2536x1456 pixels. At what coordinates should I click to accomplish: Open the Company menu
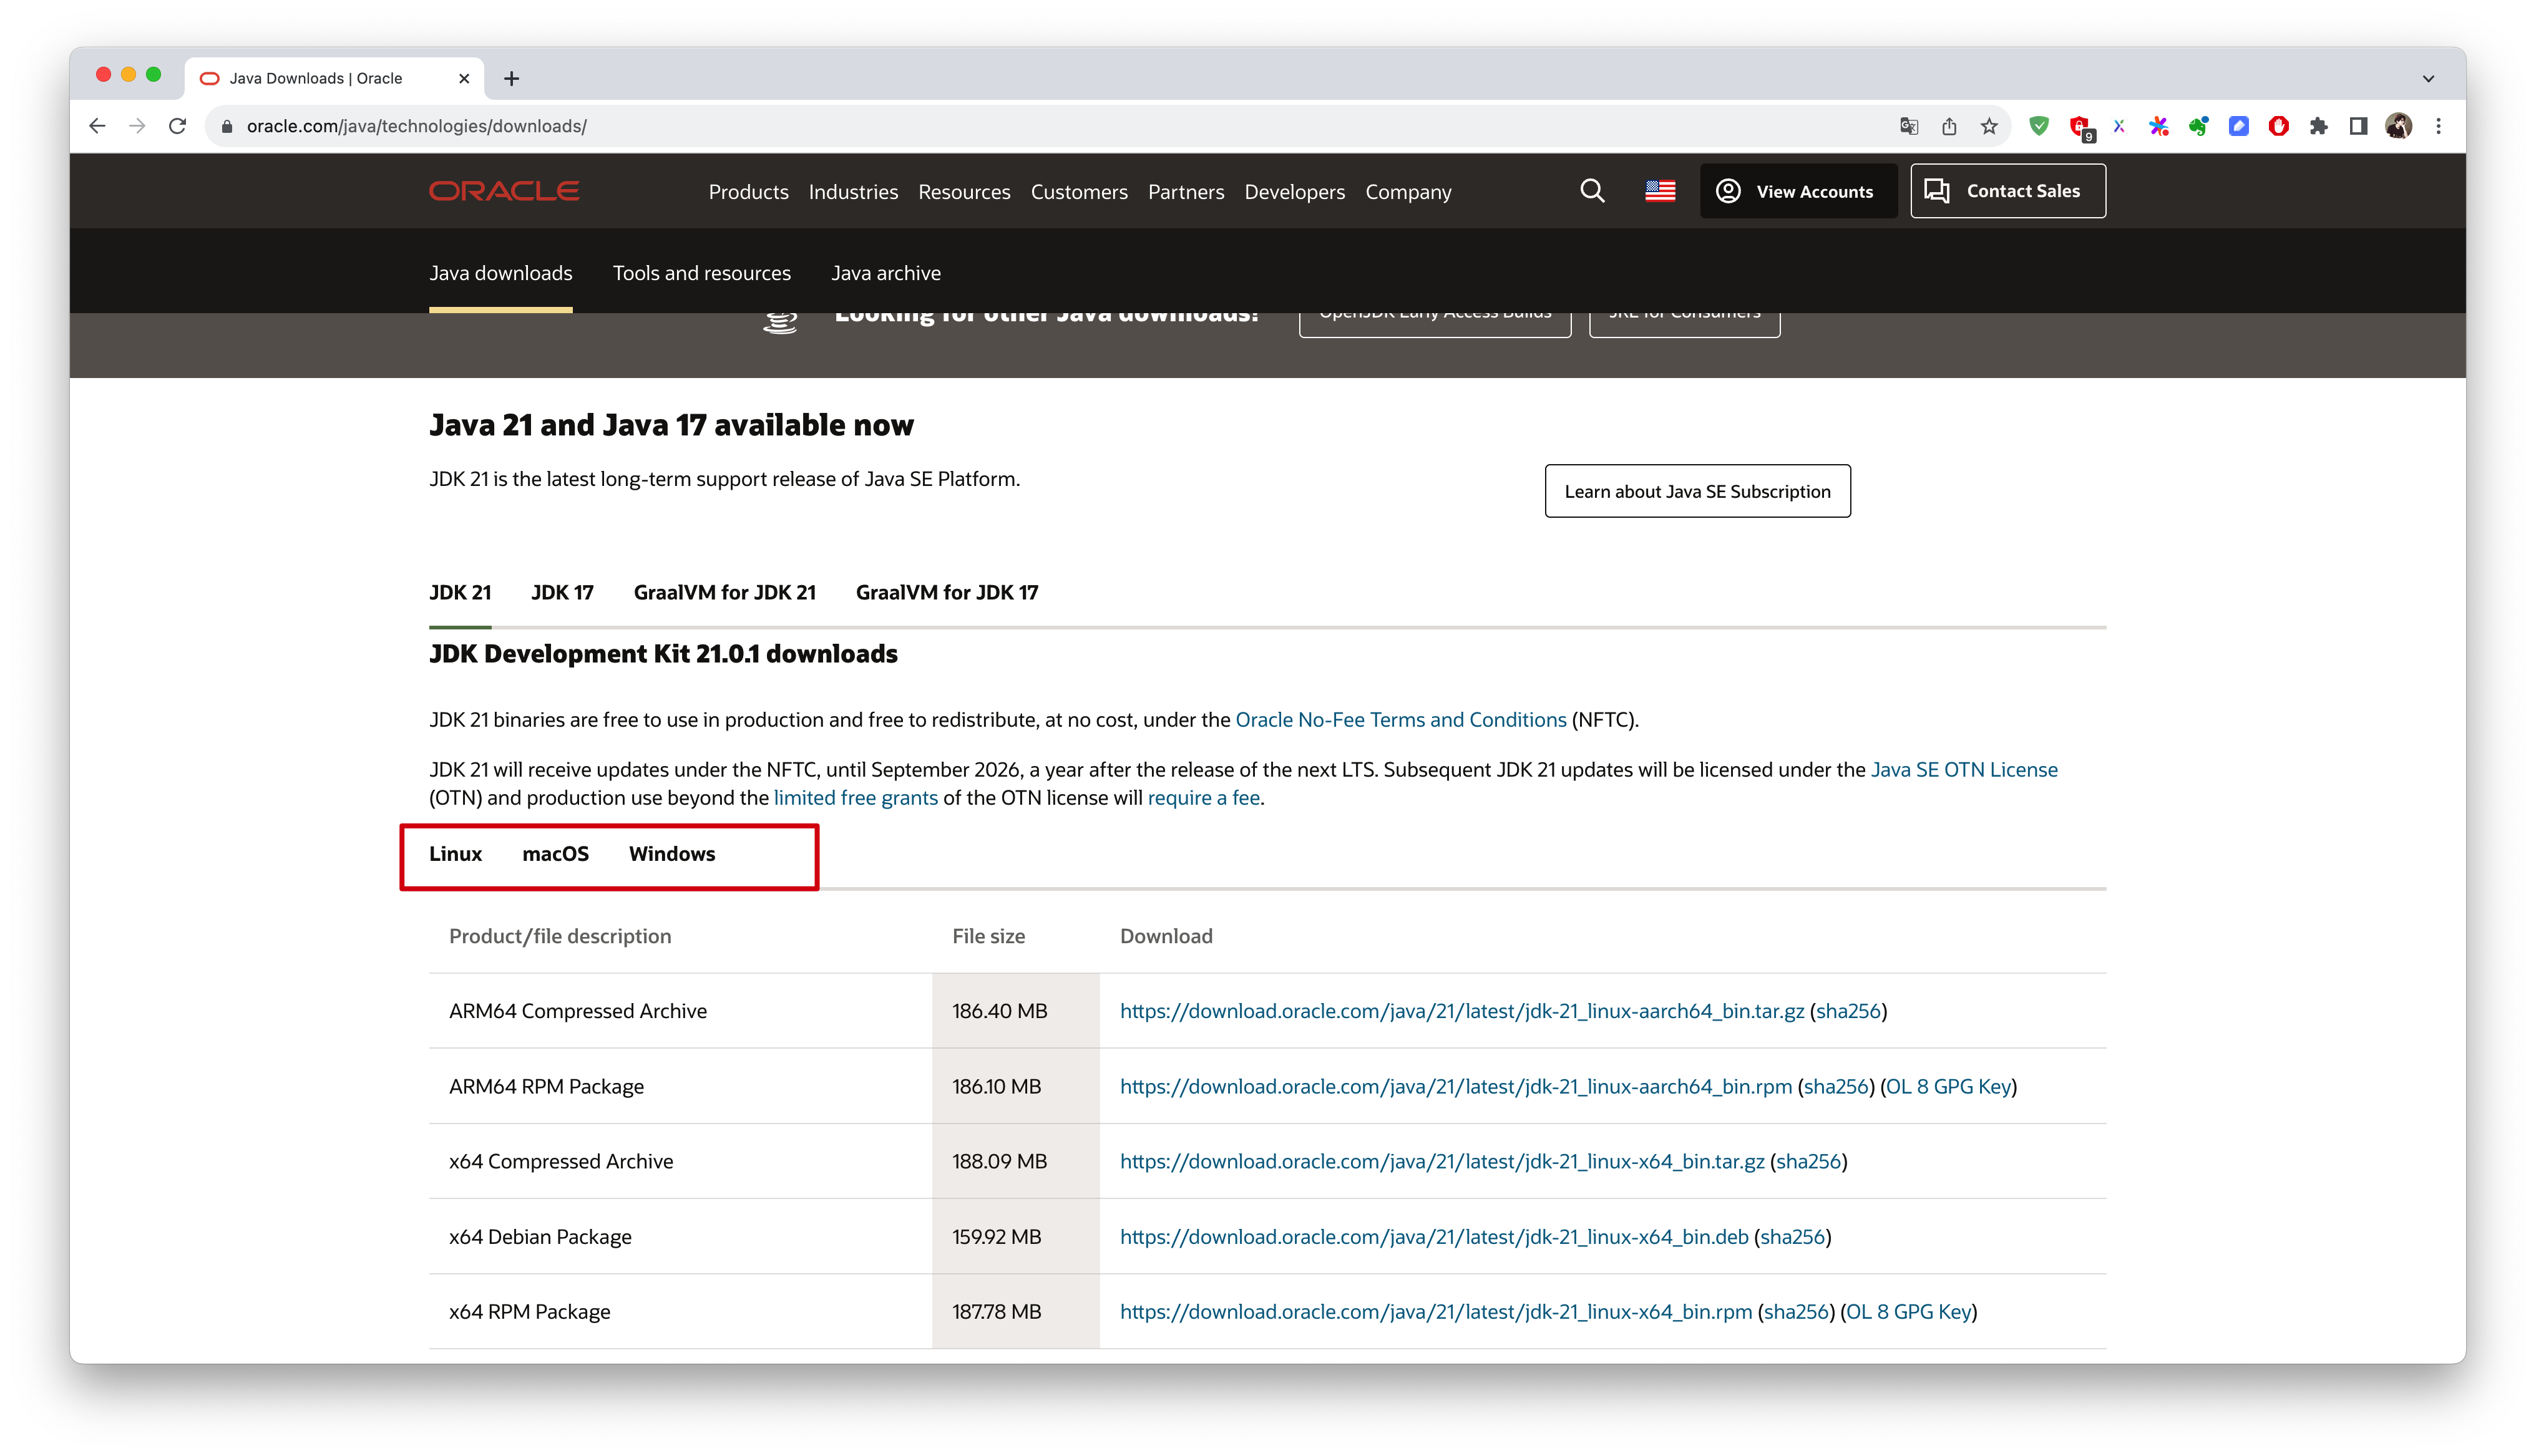pos(1408,192)
